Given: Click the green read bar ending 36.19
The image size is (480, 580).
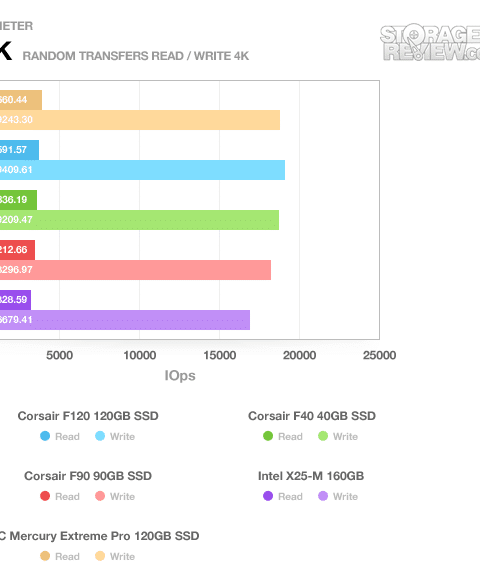Looking at the screenshot, I should (x=18, y=200).
